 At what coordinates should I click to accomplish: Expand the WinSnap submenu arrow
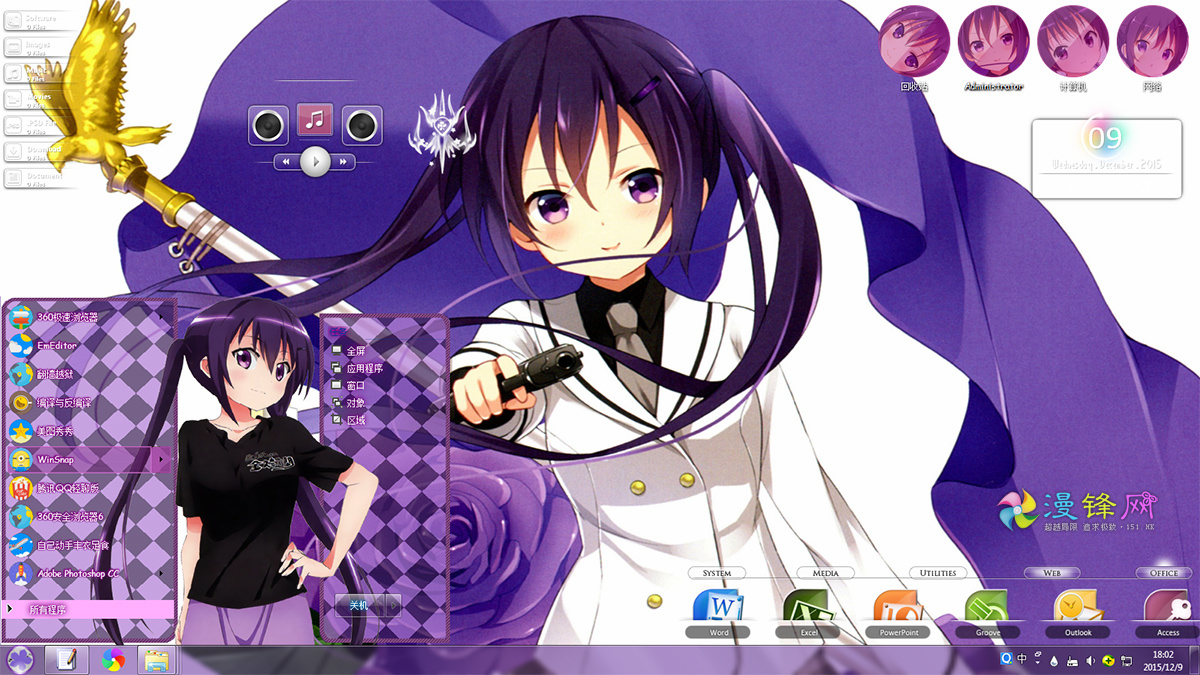point(163,459)
